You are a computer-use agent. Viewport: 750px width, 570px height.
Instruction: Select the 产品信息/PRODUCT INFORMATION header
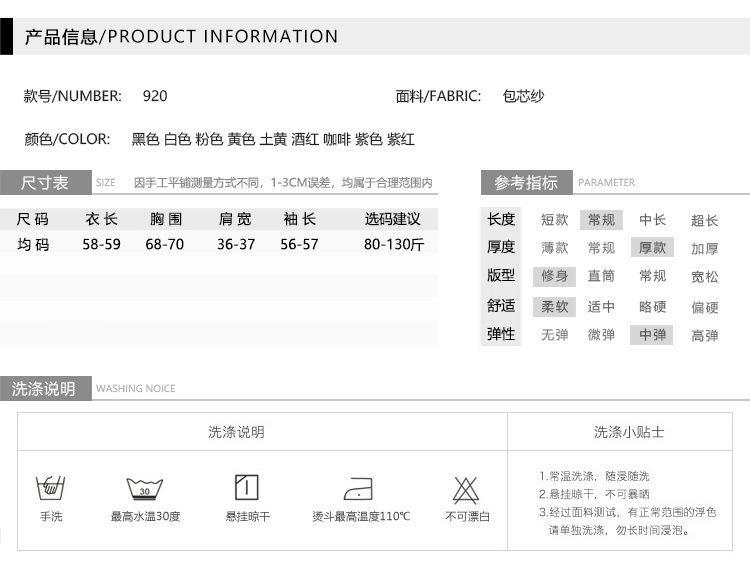(181, 36)
